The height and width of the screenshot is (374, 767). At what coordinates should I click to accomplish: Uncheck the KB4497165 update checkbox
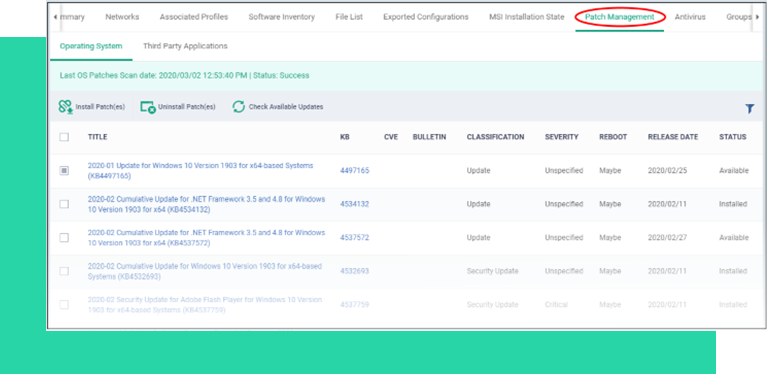tap(64, 171)
